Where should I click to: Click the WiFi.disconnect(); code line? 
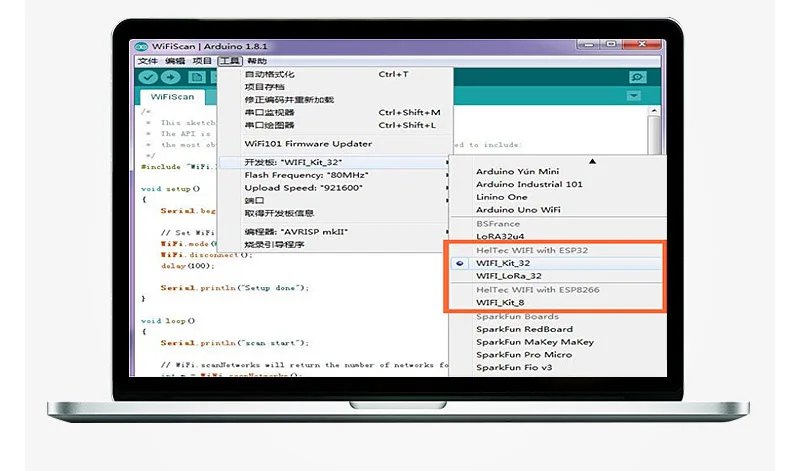point(207,255)
